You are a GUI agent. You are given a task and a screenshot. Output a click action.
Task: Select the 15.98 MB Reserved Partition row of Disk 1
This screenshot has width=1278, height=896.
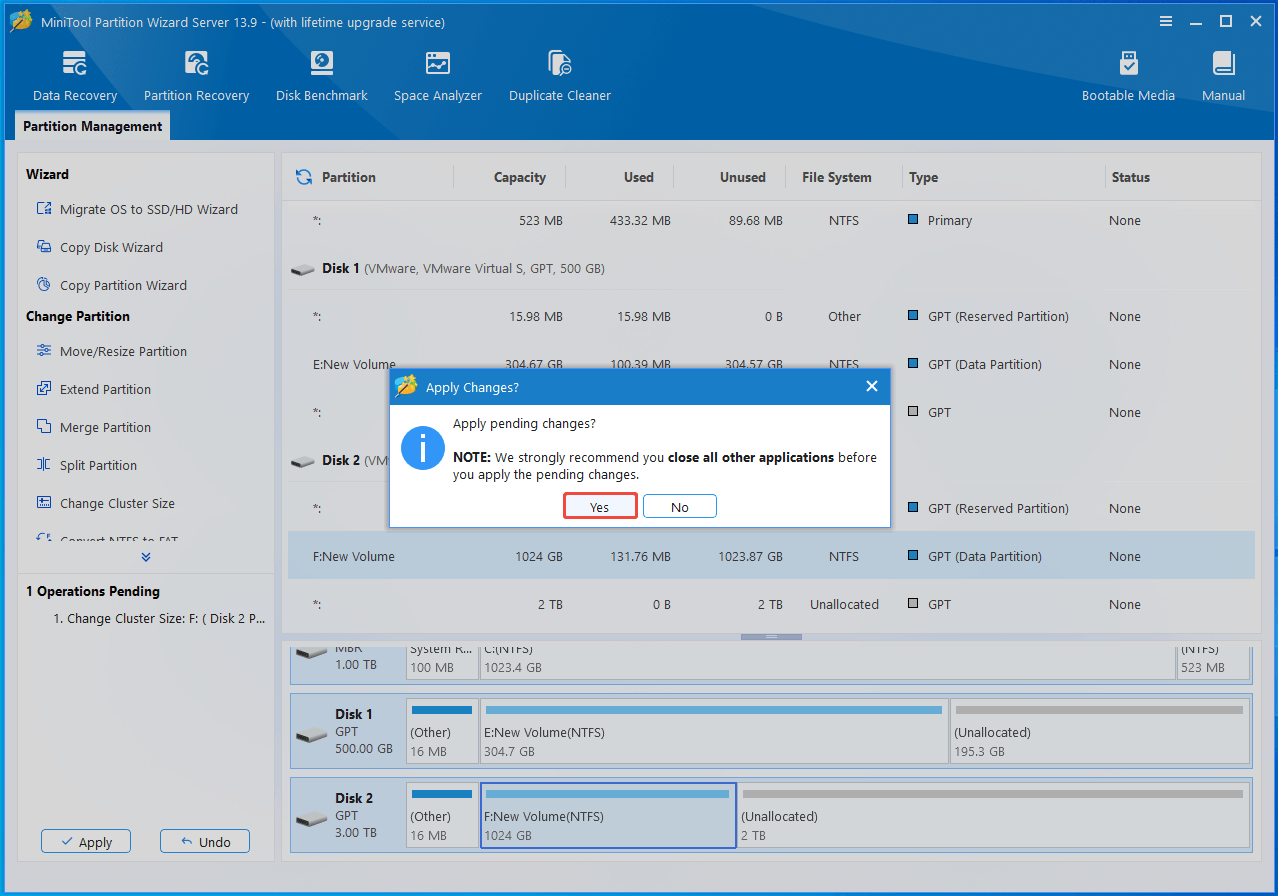coord(771,316)
